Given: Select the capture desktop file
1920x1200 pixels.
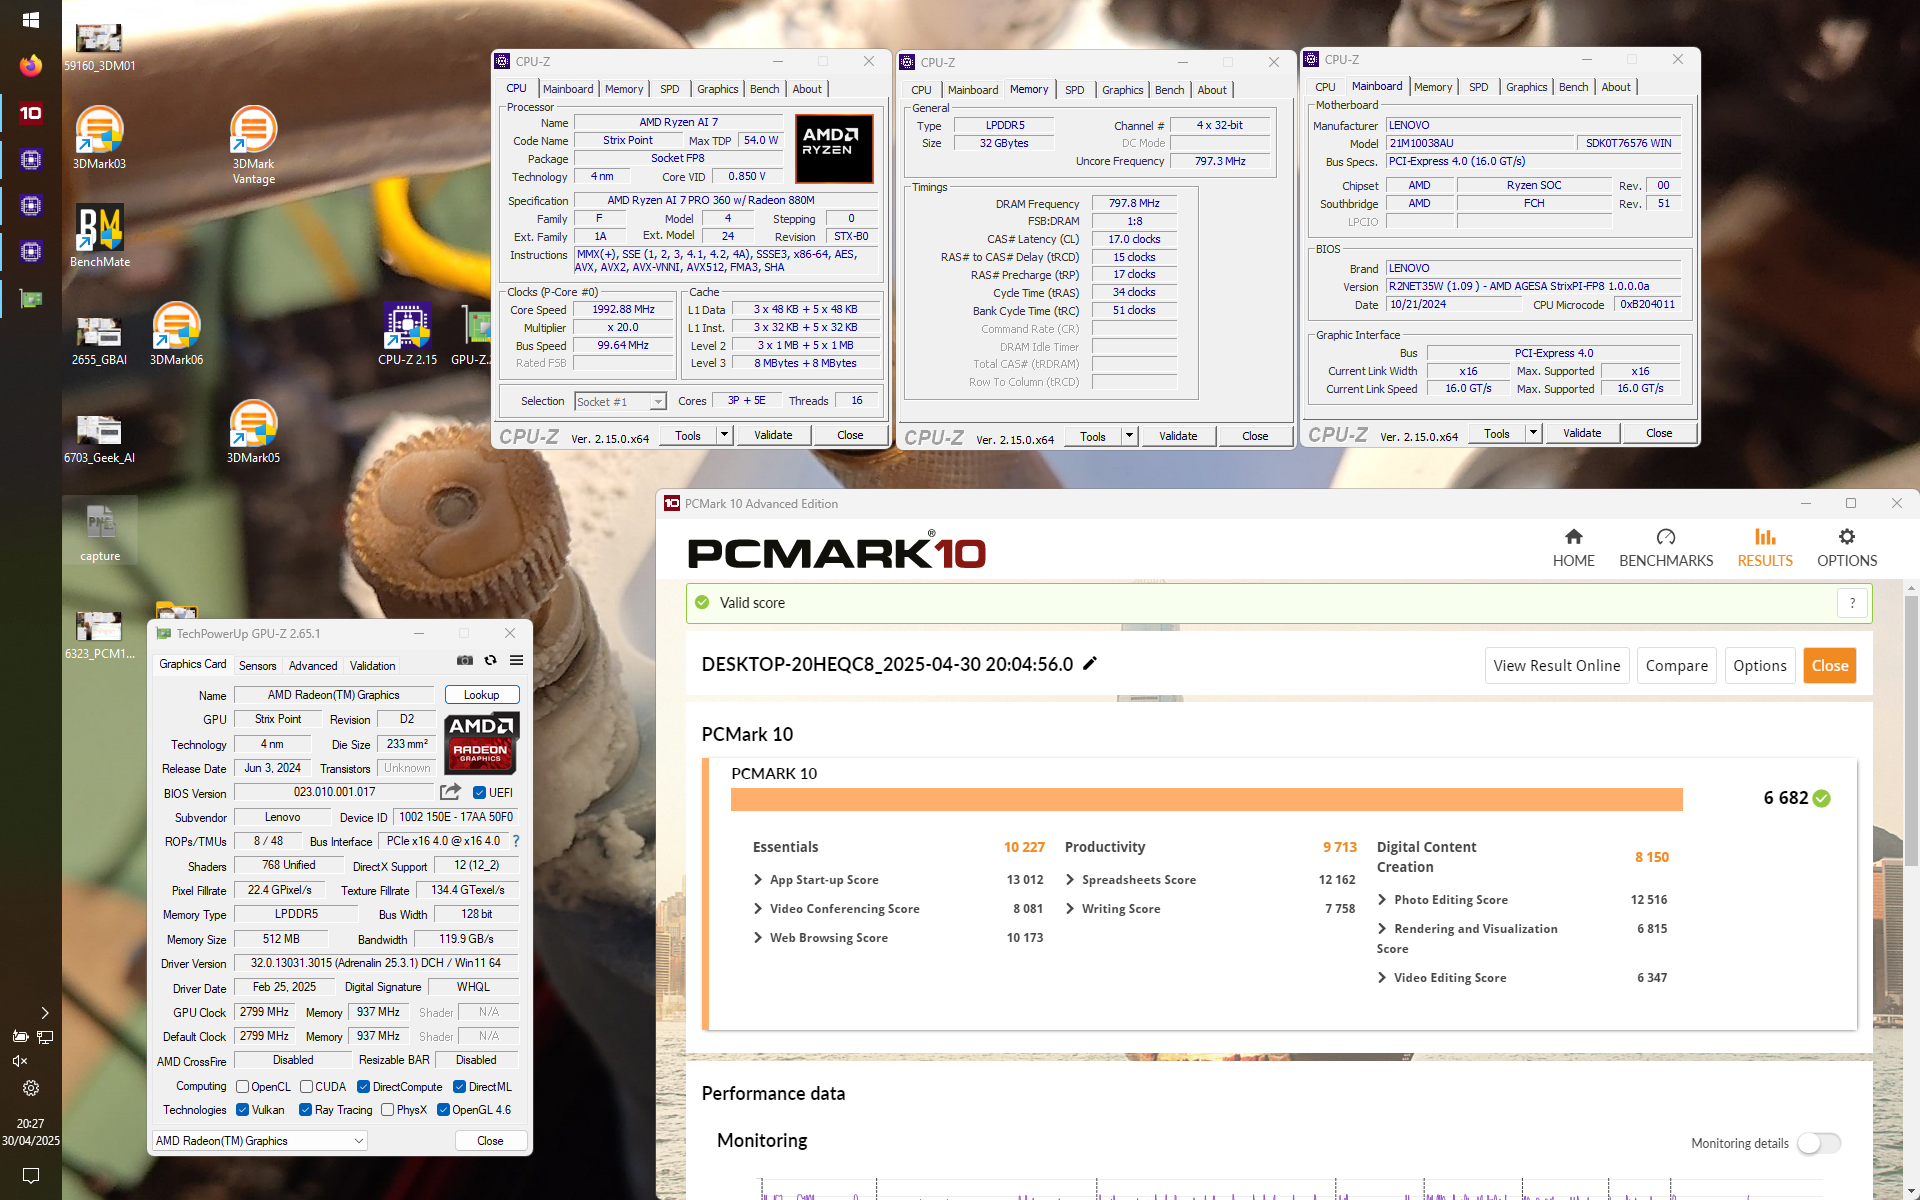Looking at the screenshot, I should [100, 531].
